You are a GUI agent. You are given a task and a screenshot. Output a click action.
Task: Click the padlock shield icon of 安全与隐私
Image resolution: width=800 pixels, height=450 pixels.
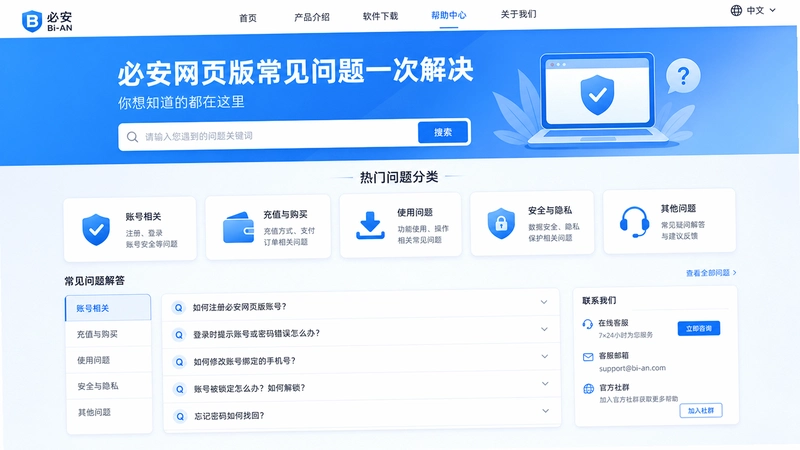[x=501, y=223]
